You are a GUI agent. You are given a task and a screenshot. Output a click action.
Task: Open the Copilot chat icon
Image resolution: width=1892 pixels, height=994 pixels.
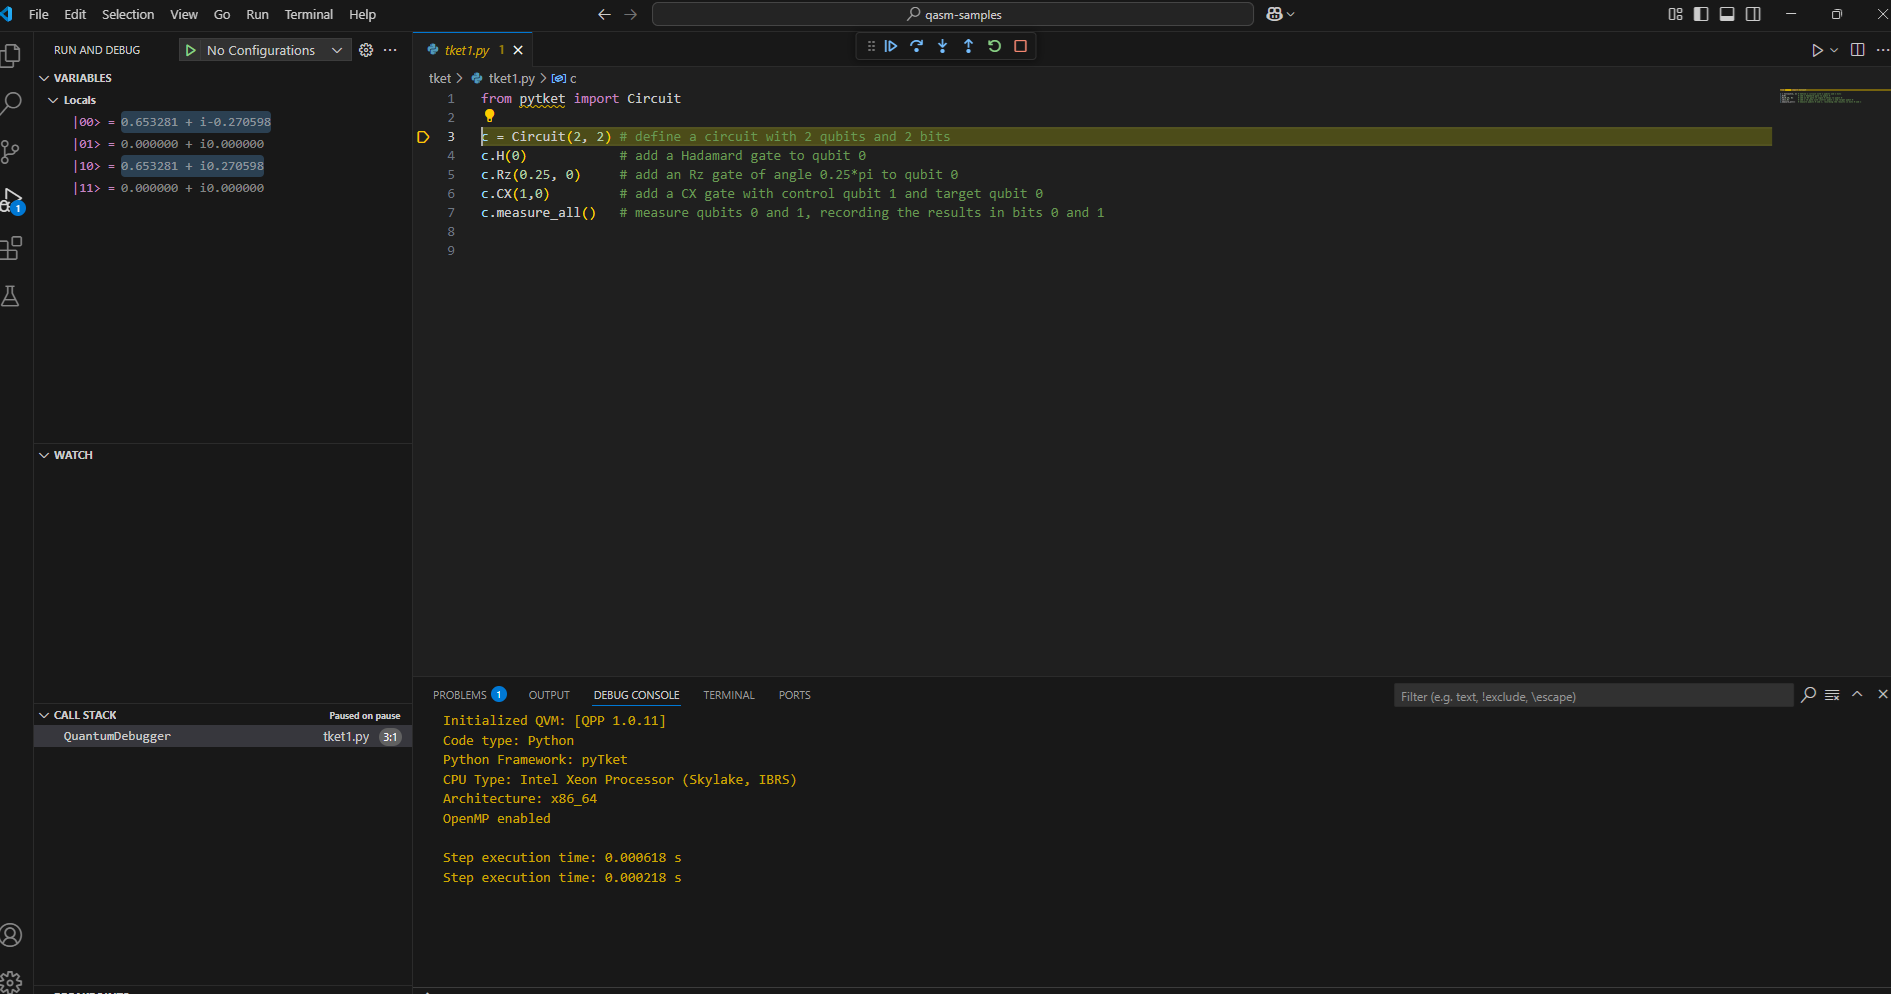pos(1274,14)
